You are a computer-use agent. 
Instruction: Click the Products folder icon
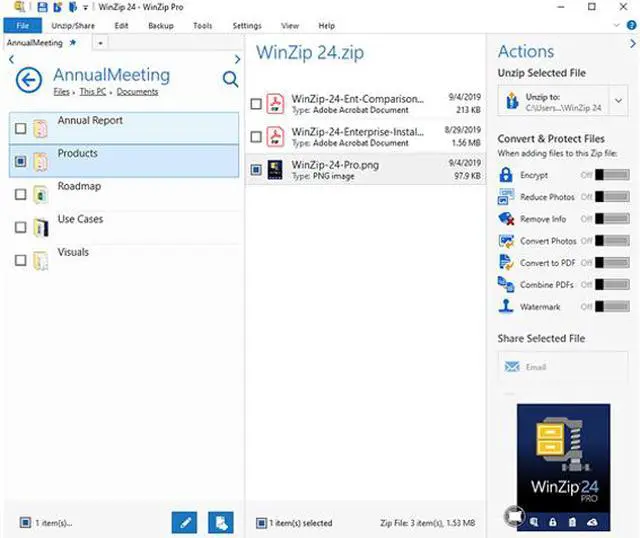pyautogui.click(x=40, y=162)
